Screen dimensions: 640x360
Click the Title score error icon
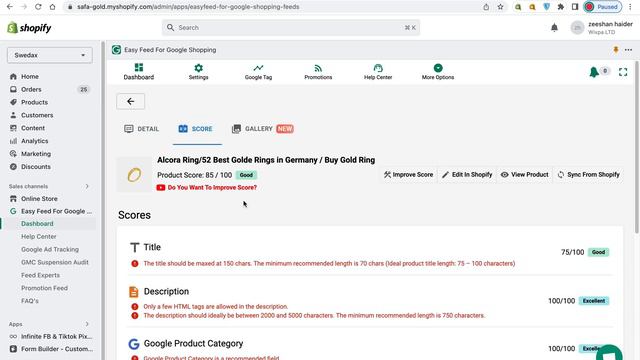[135, 264]
